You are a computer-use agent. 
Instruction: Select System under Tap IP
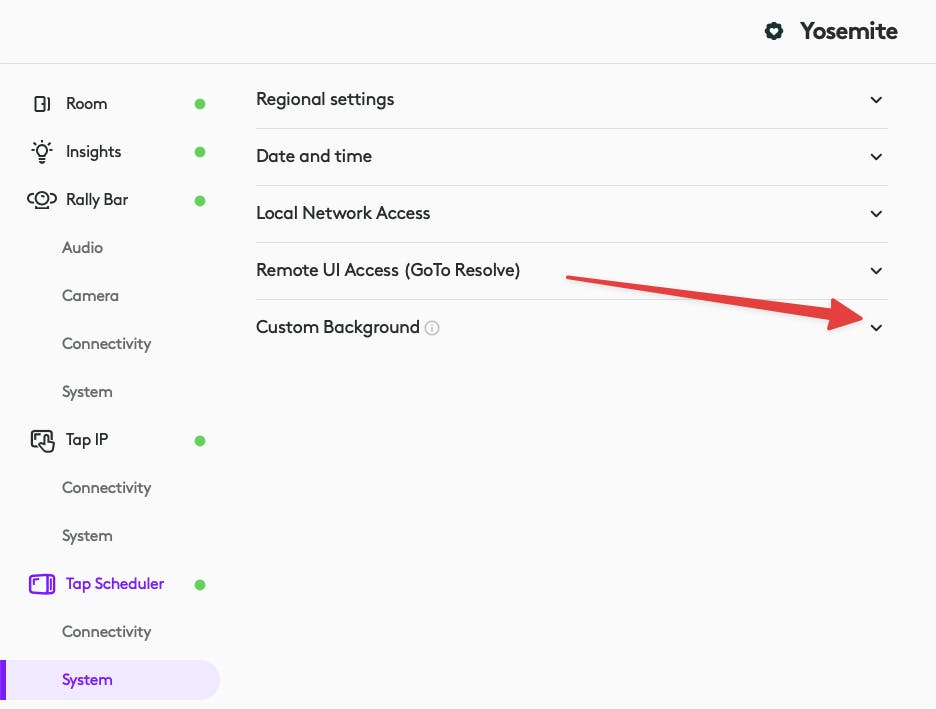click(x=87, y=536)
